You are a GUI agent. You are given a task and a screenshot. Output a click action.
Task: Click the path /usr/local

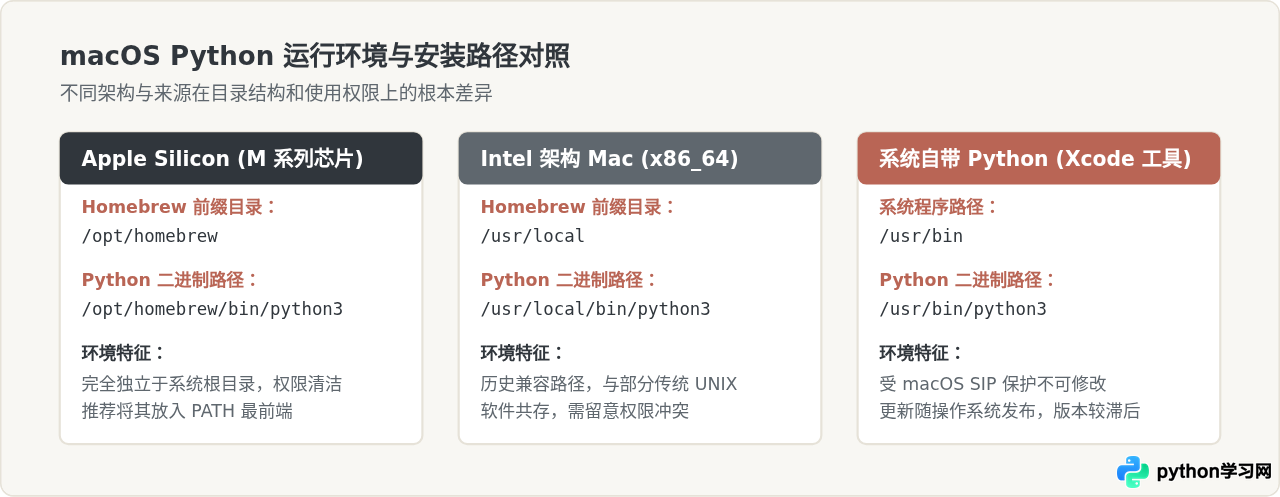pos(533,237)
